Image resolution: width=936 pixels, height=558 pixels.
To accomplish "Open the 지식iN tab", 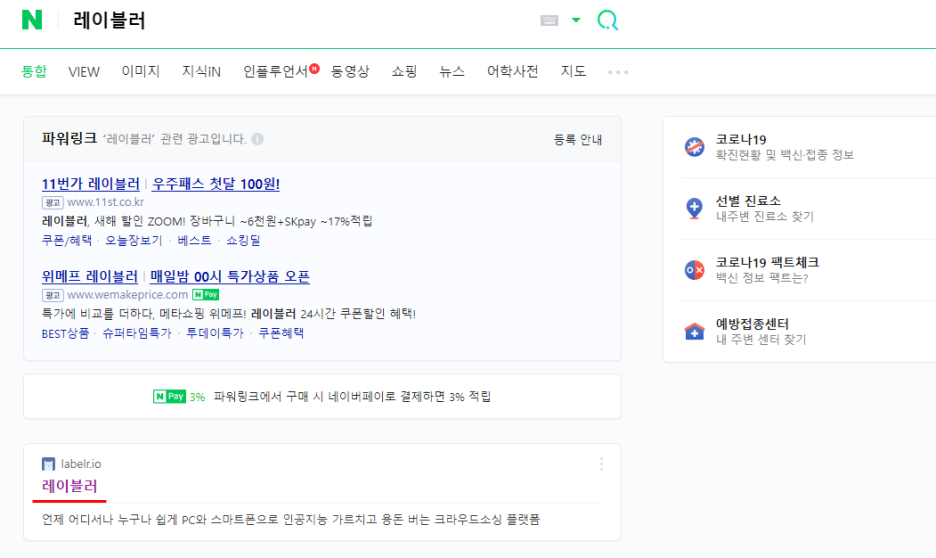I will click(x=201, y=72).
